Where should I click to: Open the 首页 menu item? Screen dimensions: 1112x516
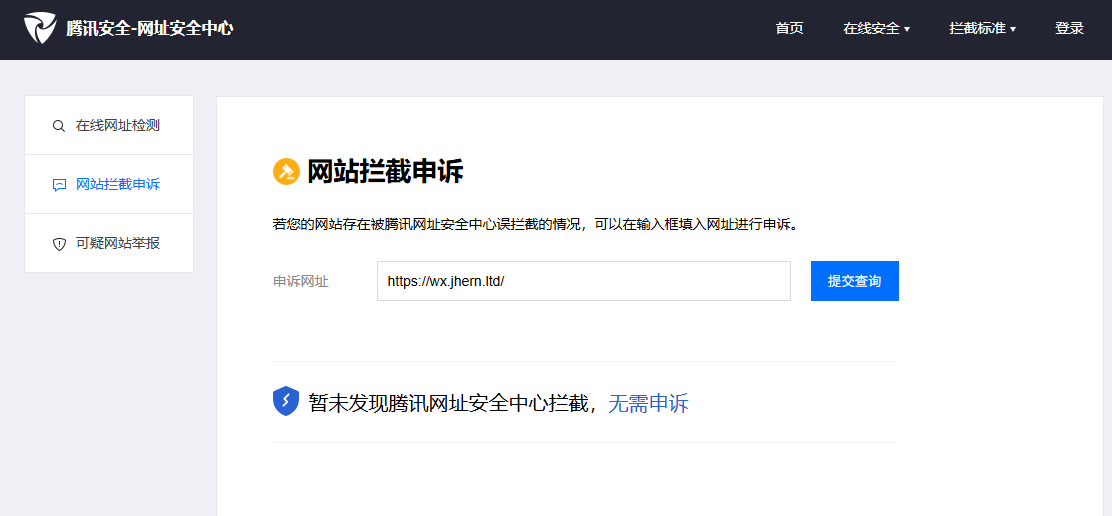[x=789, y=28]
